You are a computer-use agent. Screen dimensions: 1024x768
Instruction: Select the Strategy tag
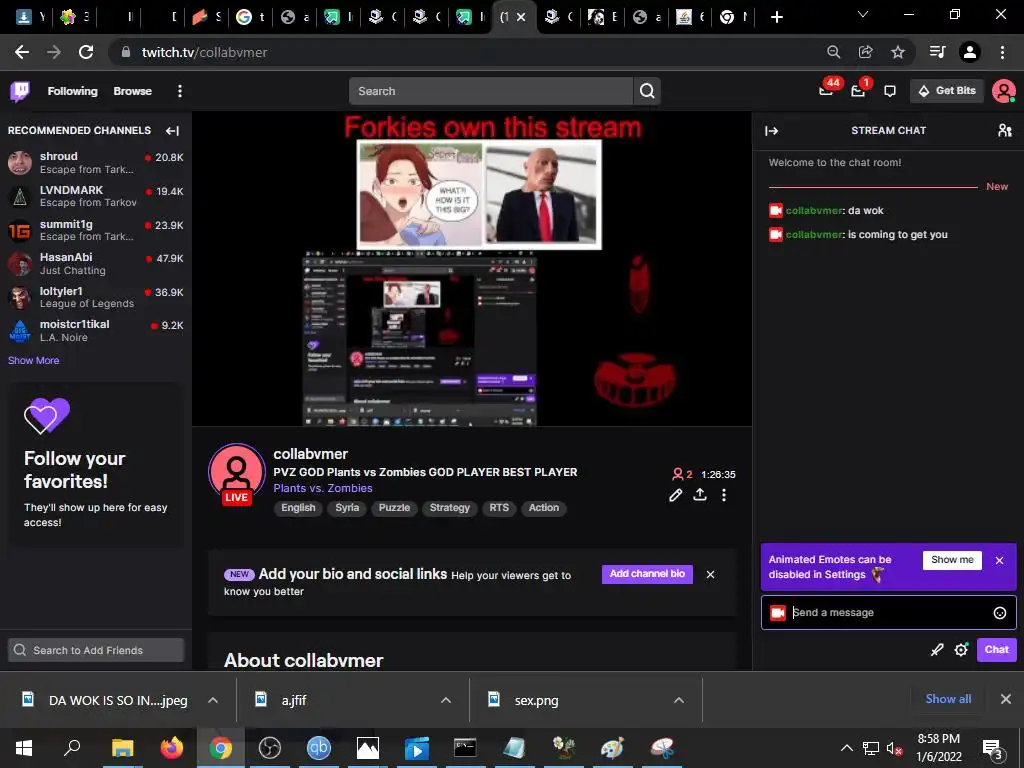[450, 508]
